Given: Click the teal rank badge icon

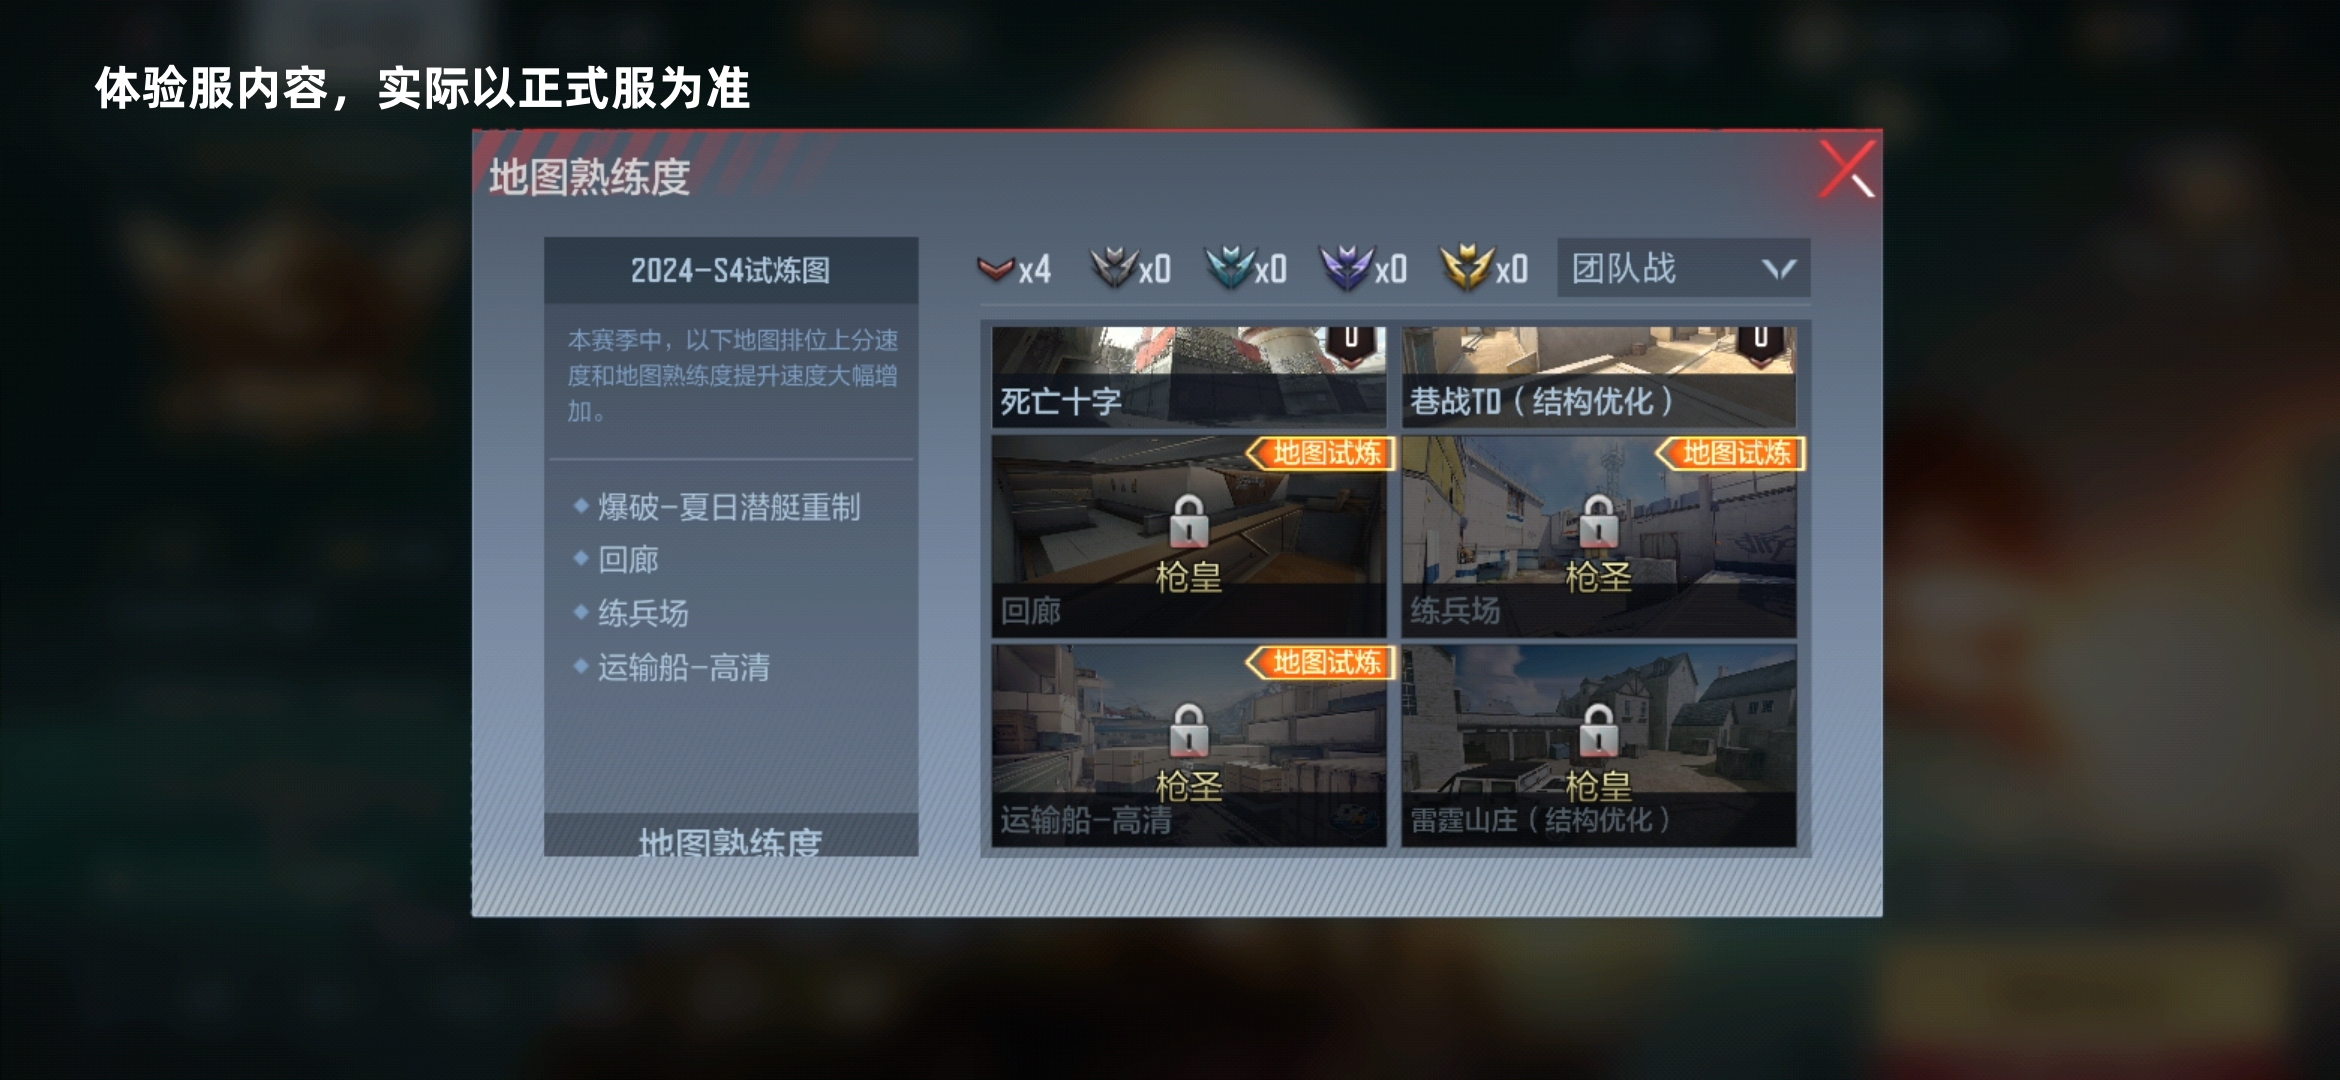Looking at the screenshot, I should [x=1229, y=267].
